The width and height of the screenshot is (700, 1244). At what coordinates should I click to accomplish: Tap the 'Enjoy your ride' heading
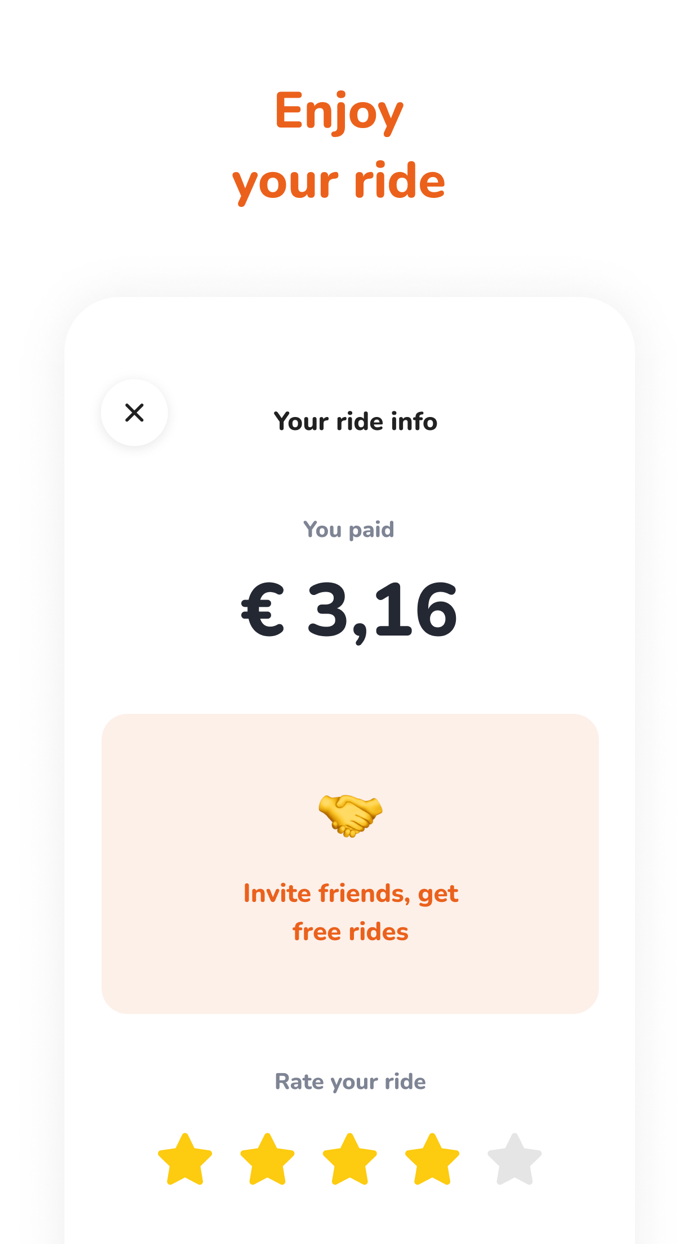pos(339,144)
